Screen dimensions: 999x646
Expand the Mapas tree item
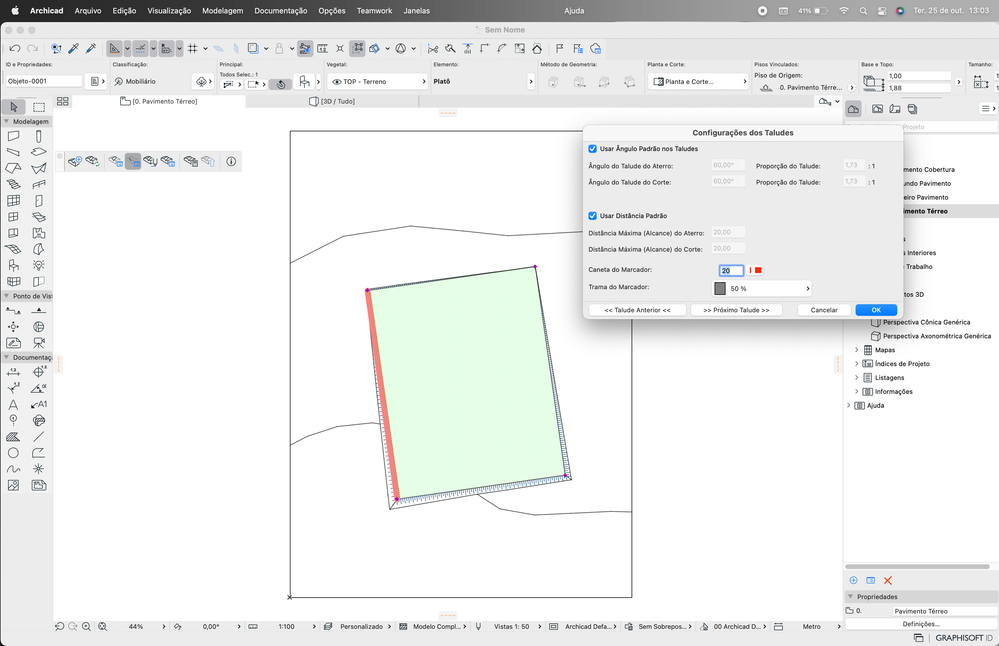pyautogui.click(x=856, y=350)
